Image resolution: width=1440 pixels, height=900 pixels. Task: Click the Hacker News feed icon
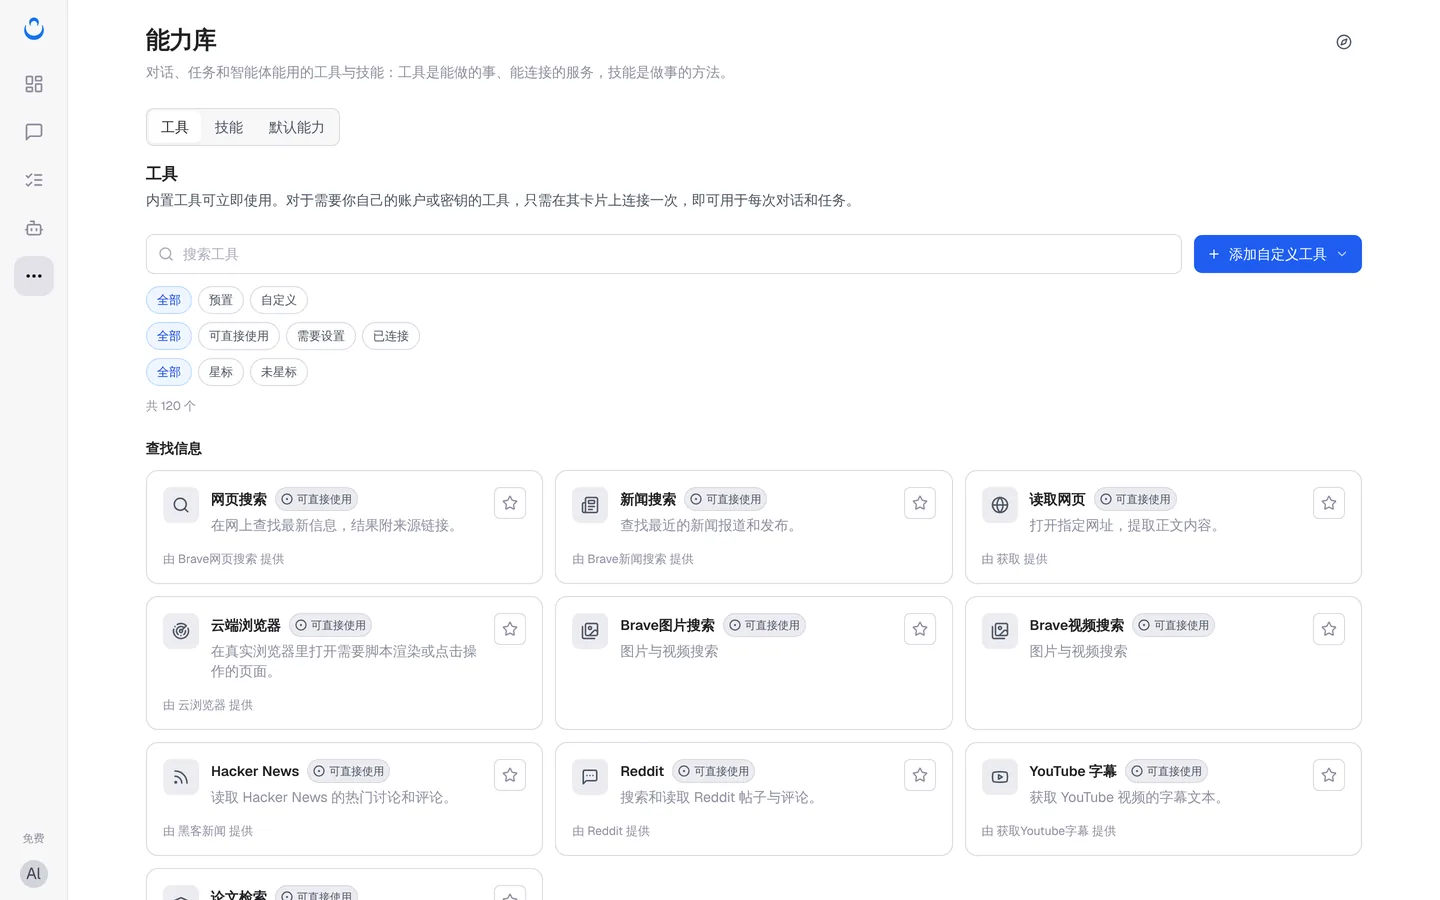click(181, 777)
